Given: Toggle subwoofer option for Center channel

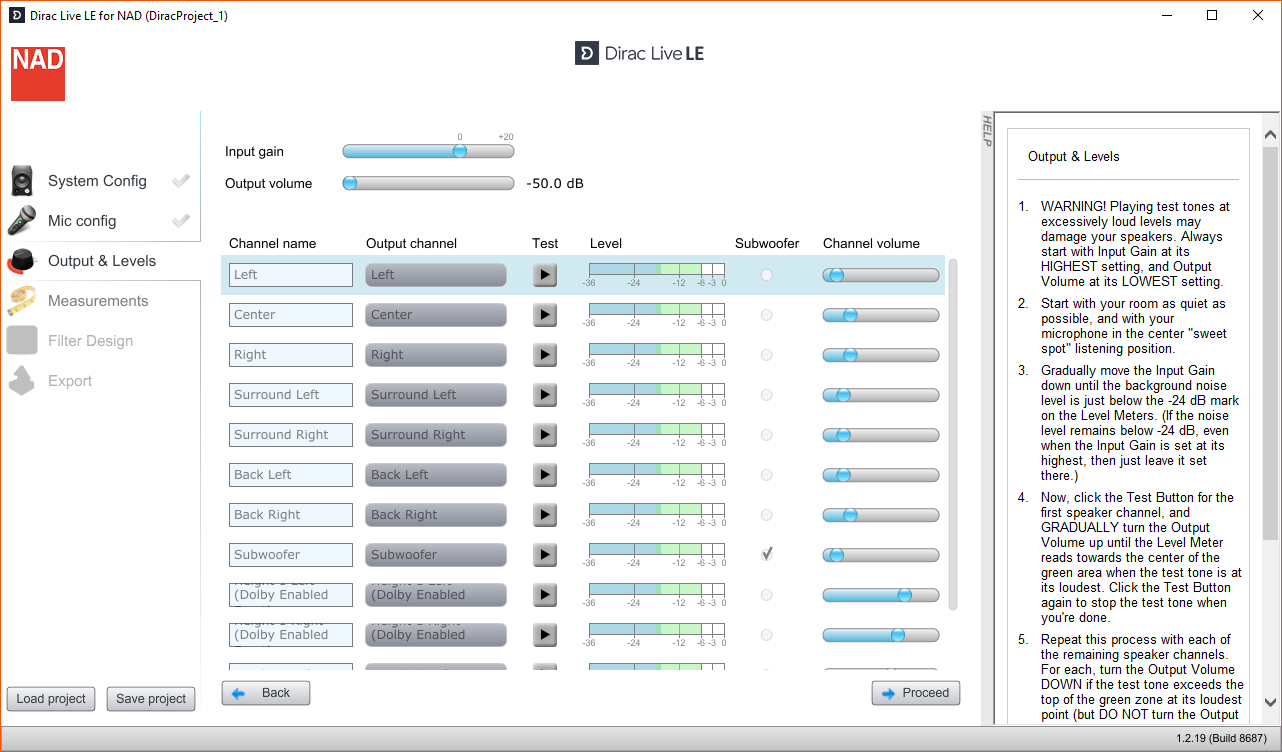Looking at the screenshot, I should [767, 315].
